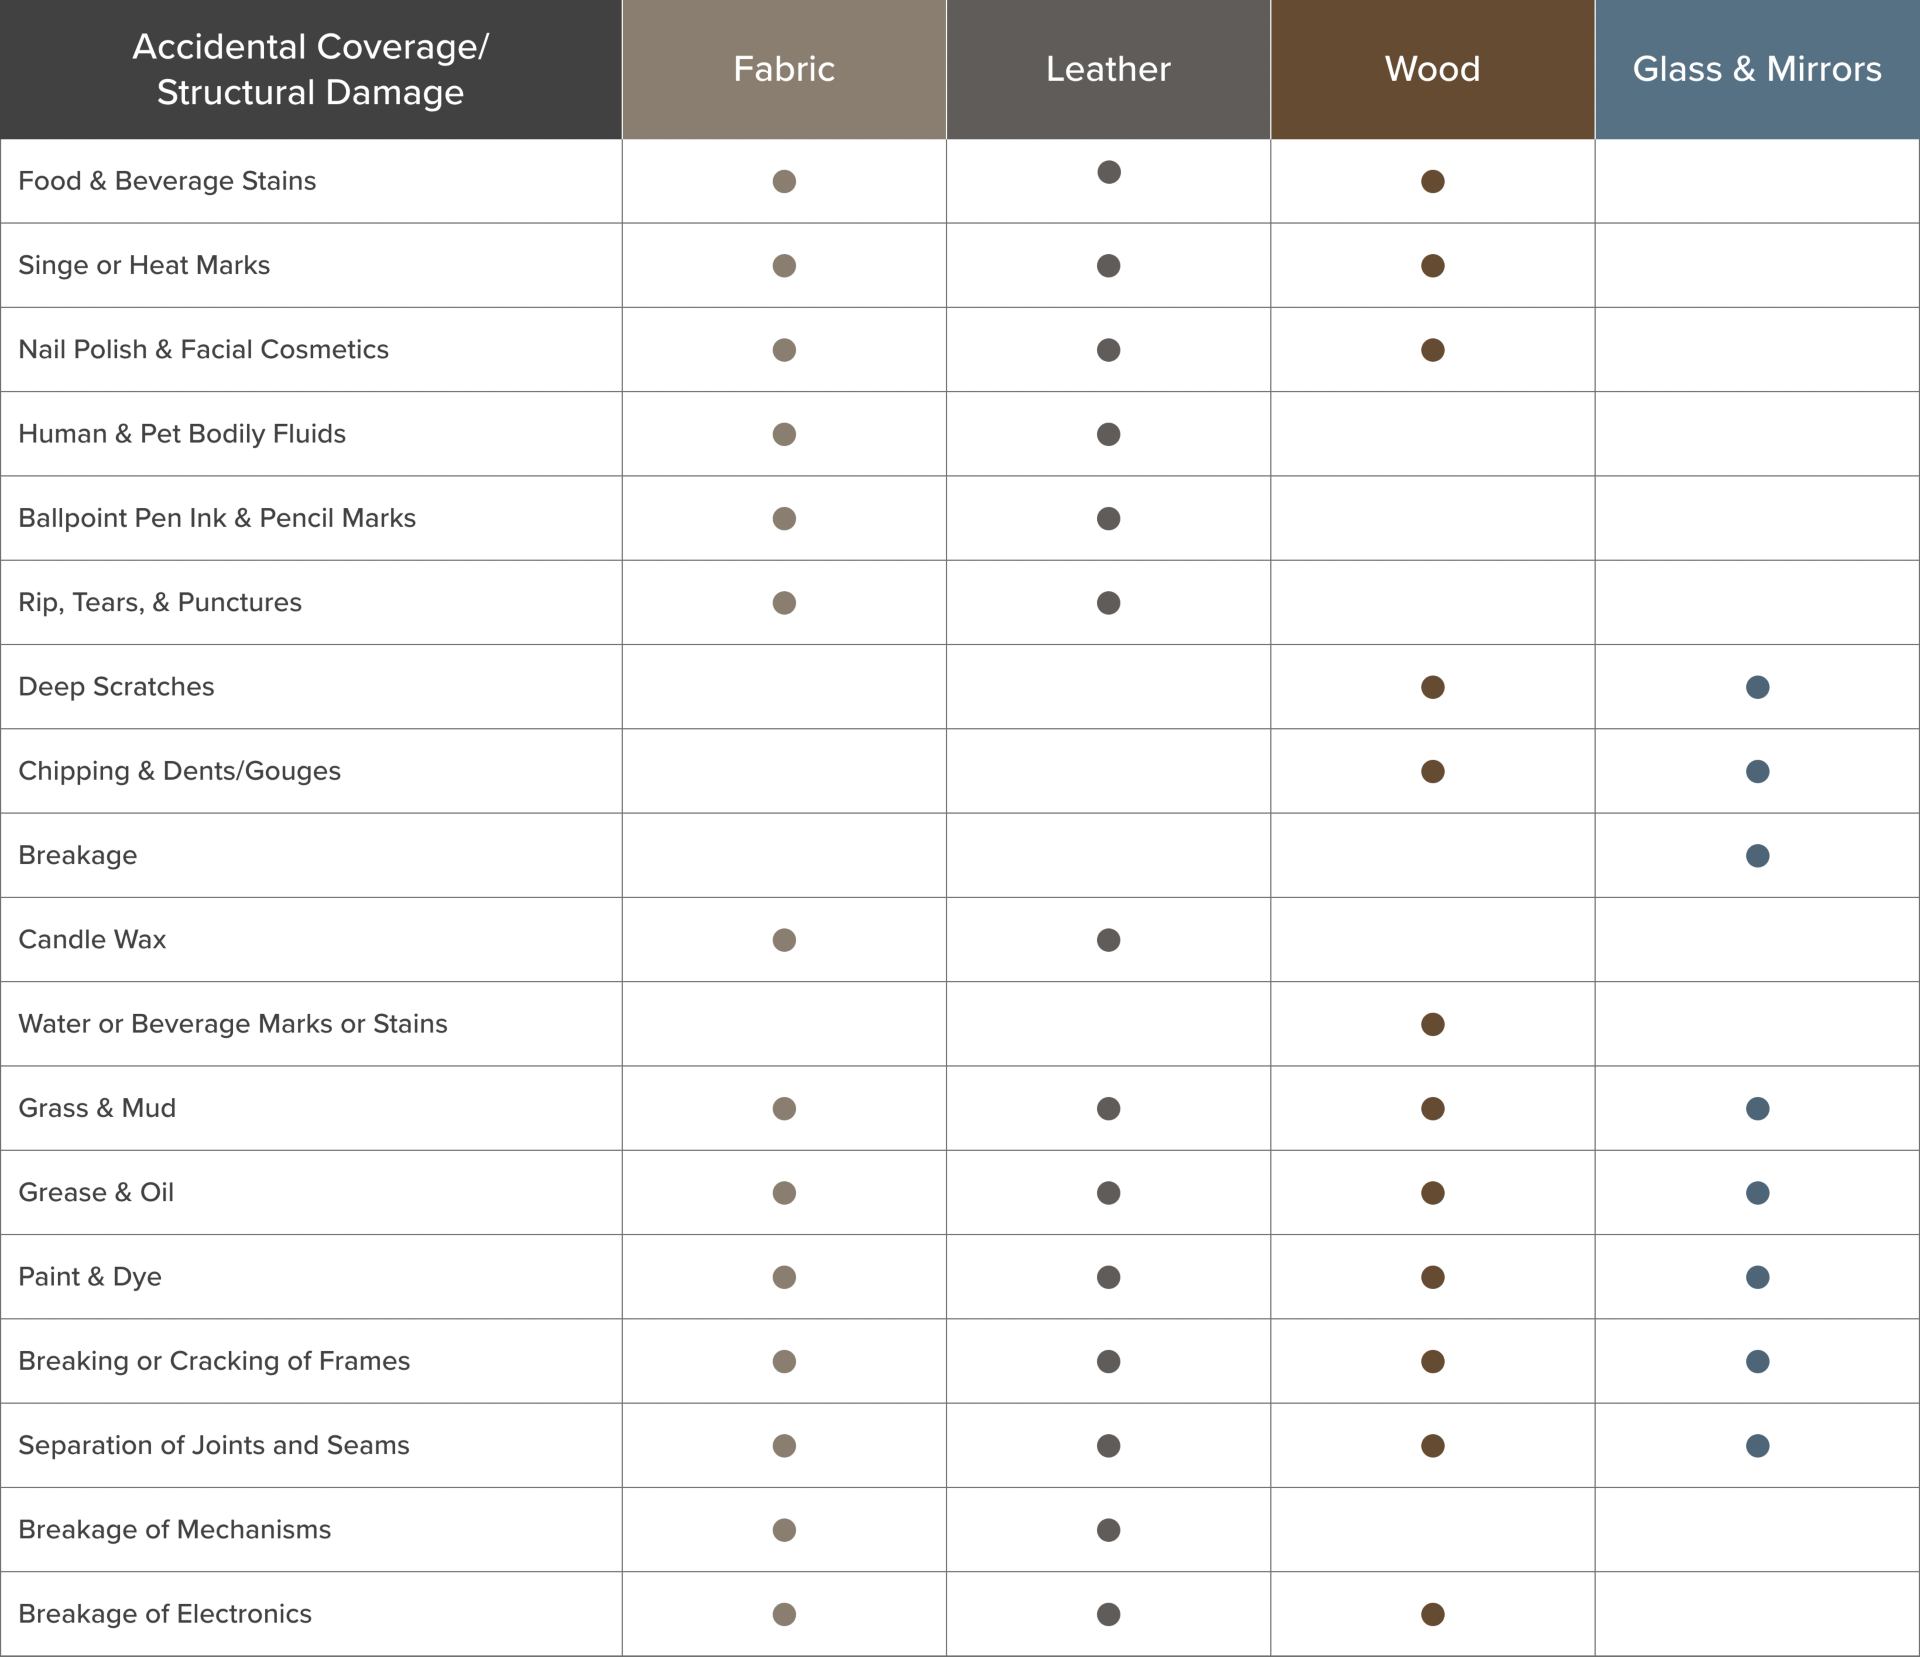Click the Rip, Tears, & Punctures row label
Image resolution: width=1920 pixels, height=1657 pixels.
(160, 602)
